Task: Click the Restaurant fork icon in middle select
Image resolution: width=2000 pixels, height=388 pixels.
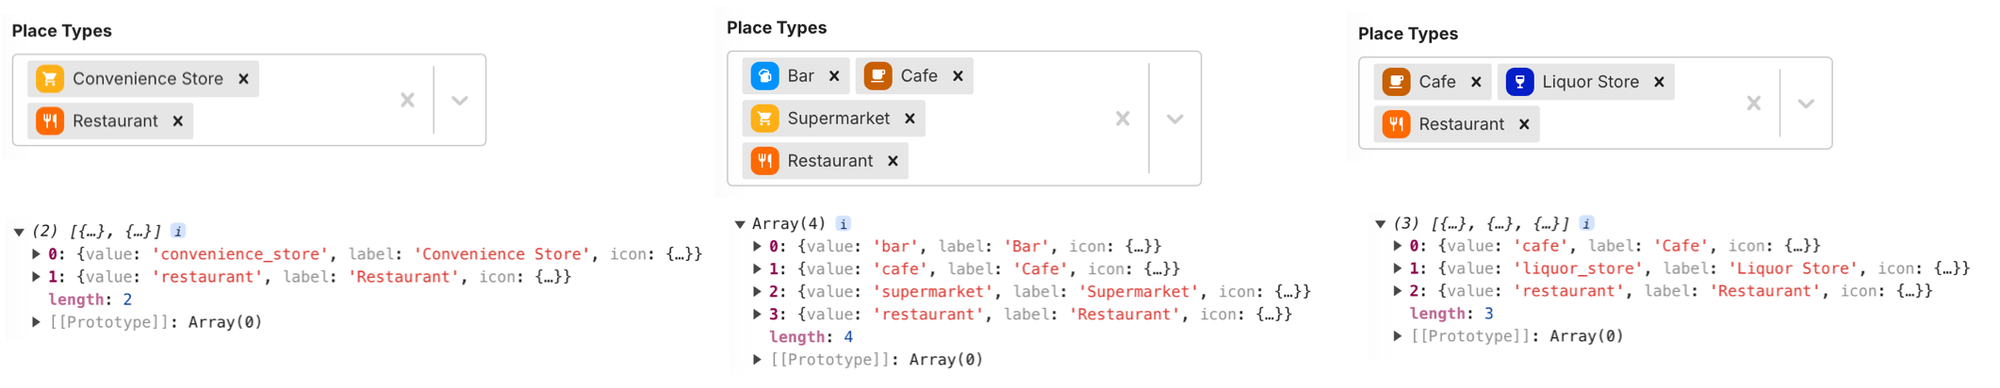Action: 764,161
